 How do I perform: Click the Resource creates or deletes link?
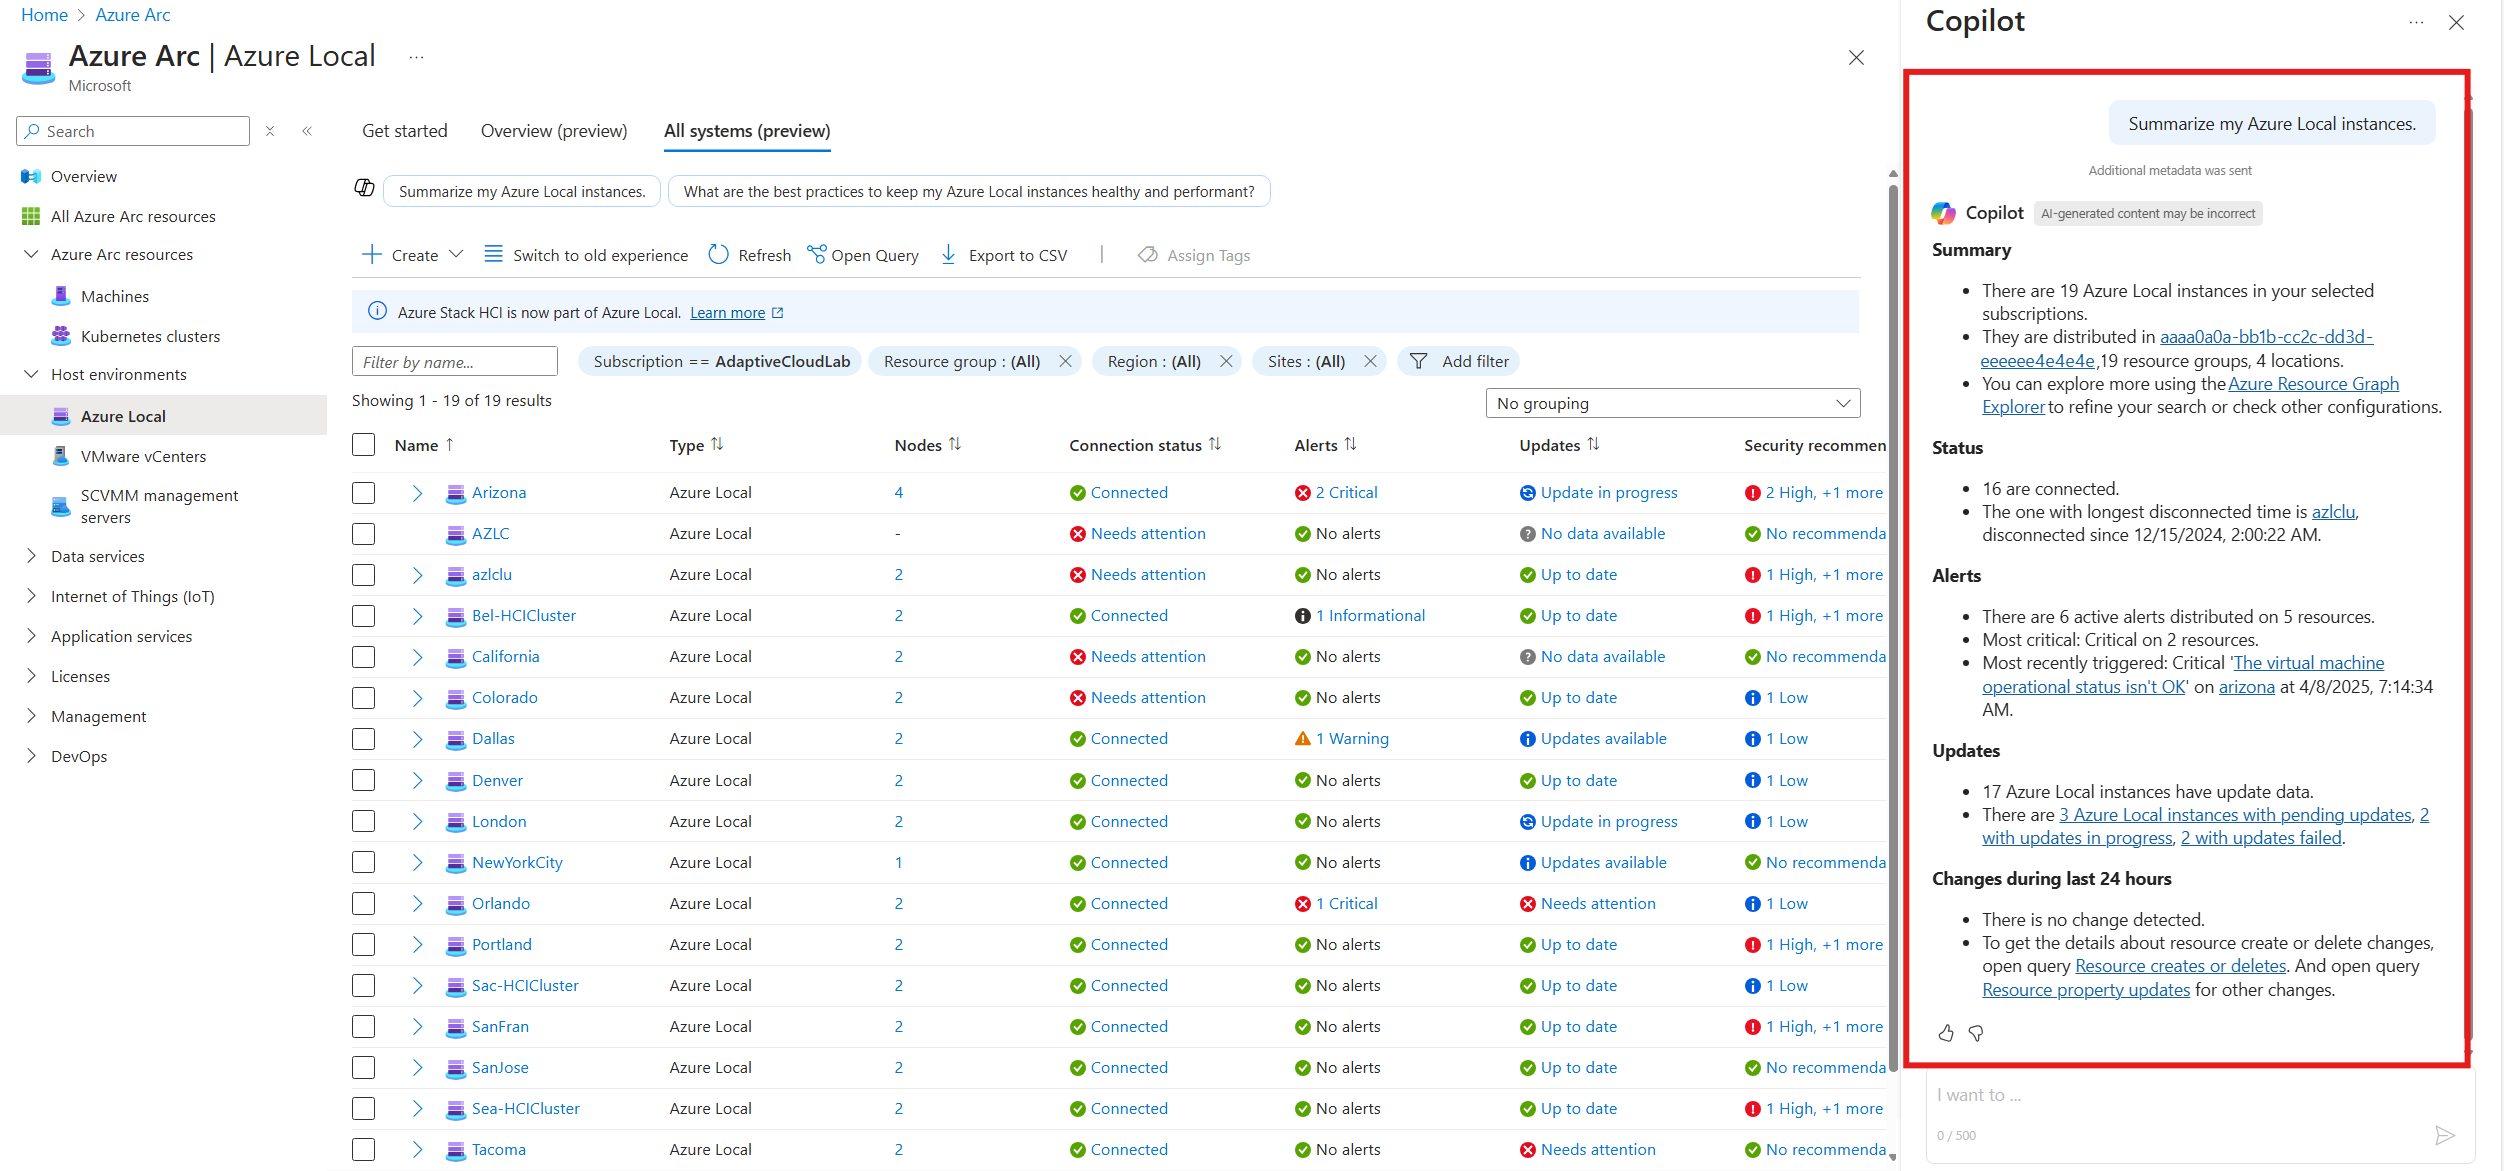2180,966
